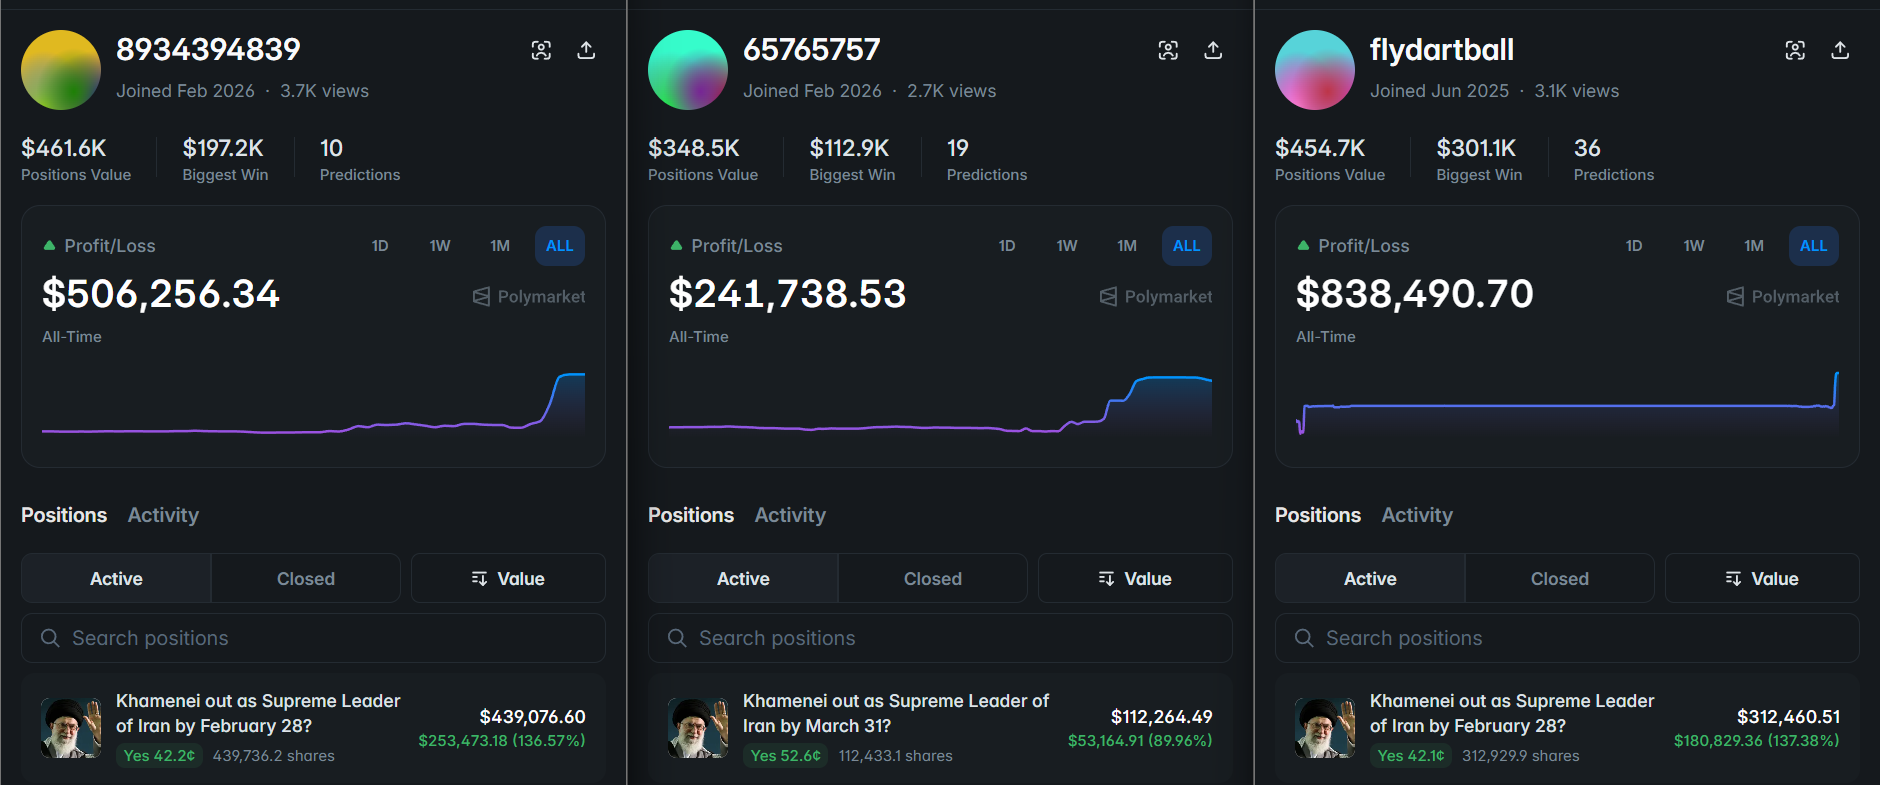The image size is (1880, 785).
Task: Open Value sort dropdown in 8934394839's positions
Action: (508, 579)
